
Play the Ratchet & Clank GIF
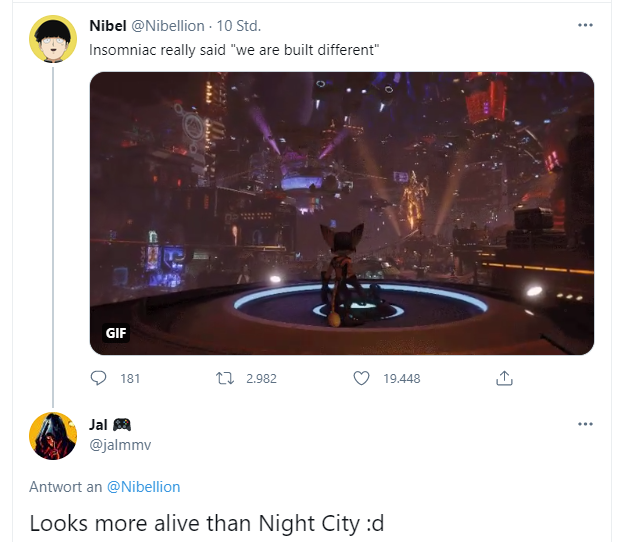pyautogui.click(x=342, y=213)
